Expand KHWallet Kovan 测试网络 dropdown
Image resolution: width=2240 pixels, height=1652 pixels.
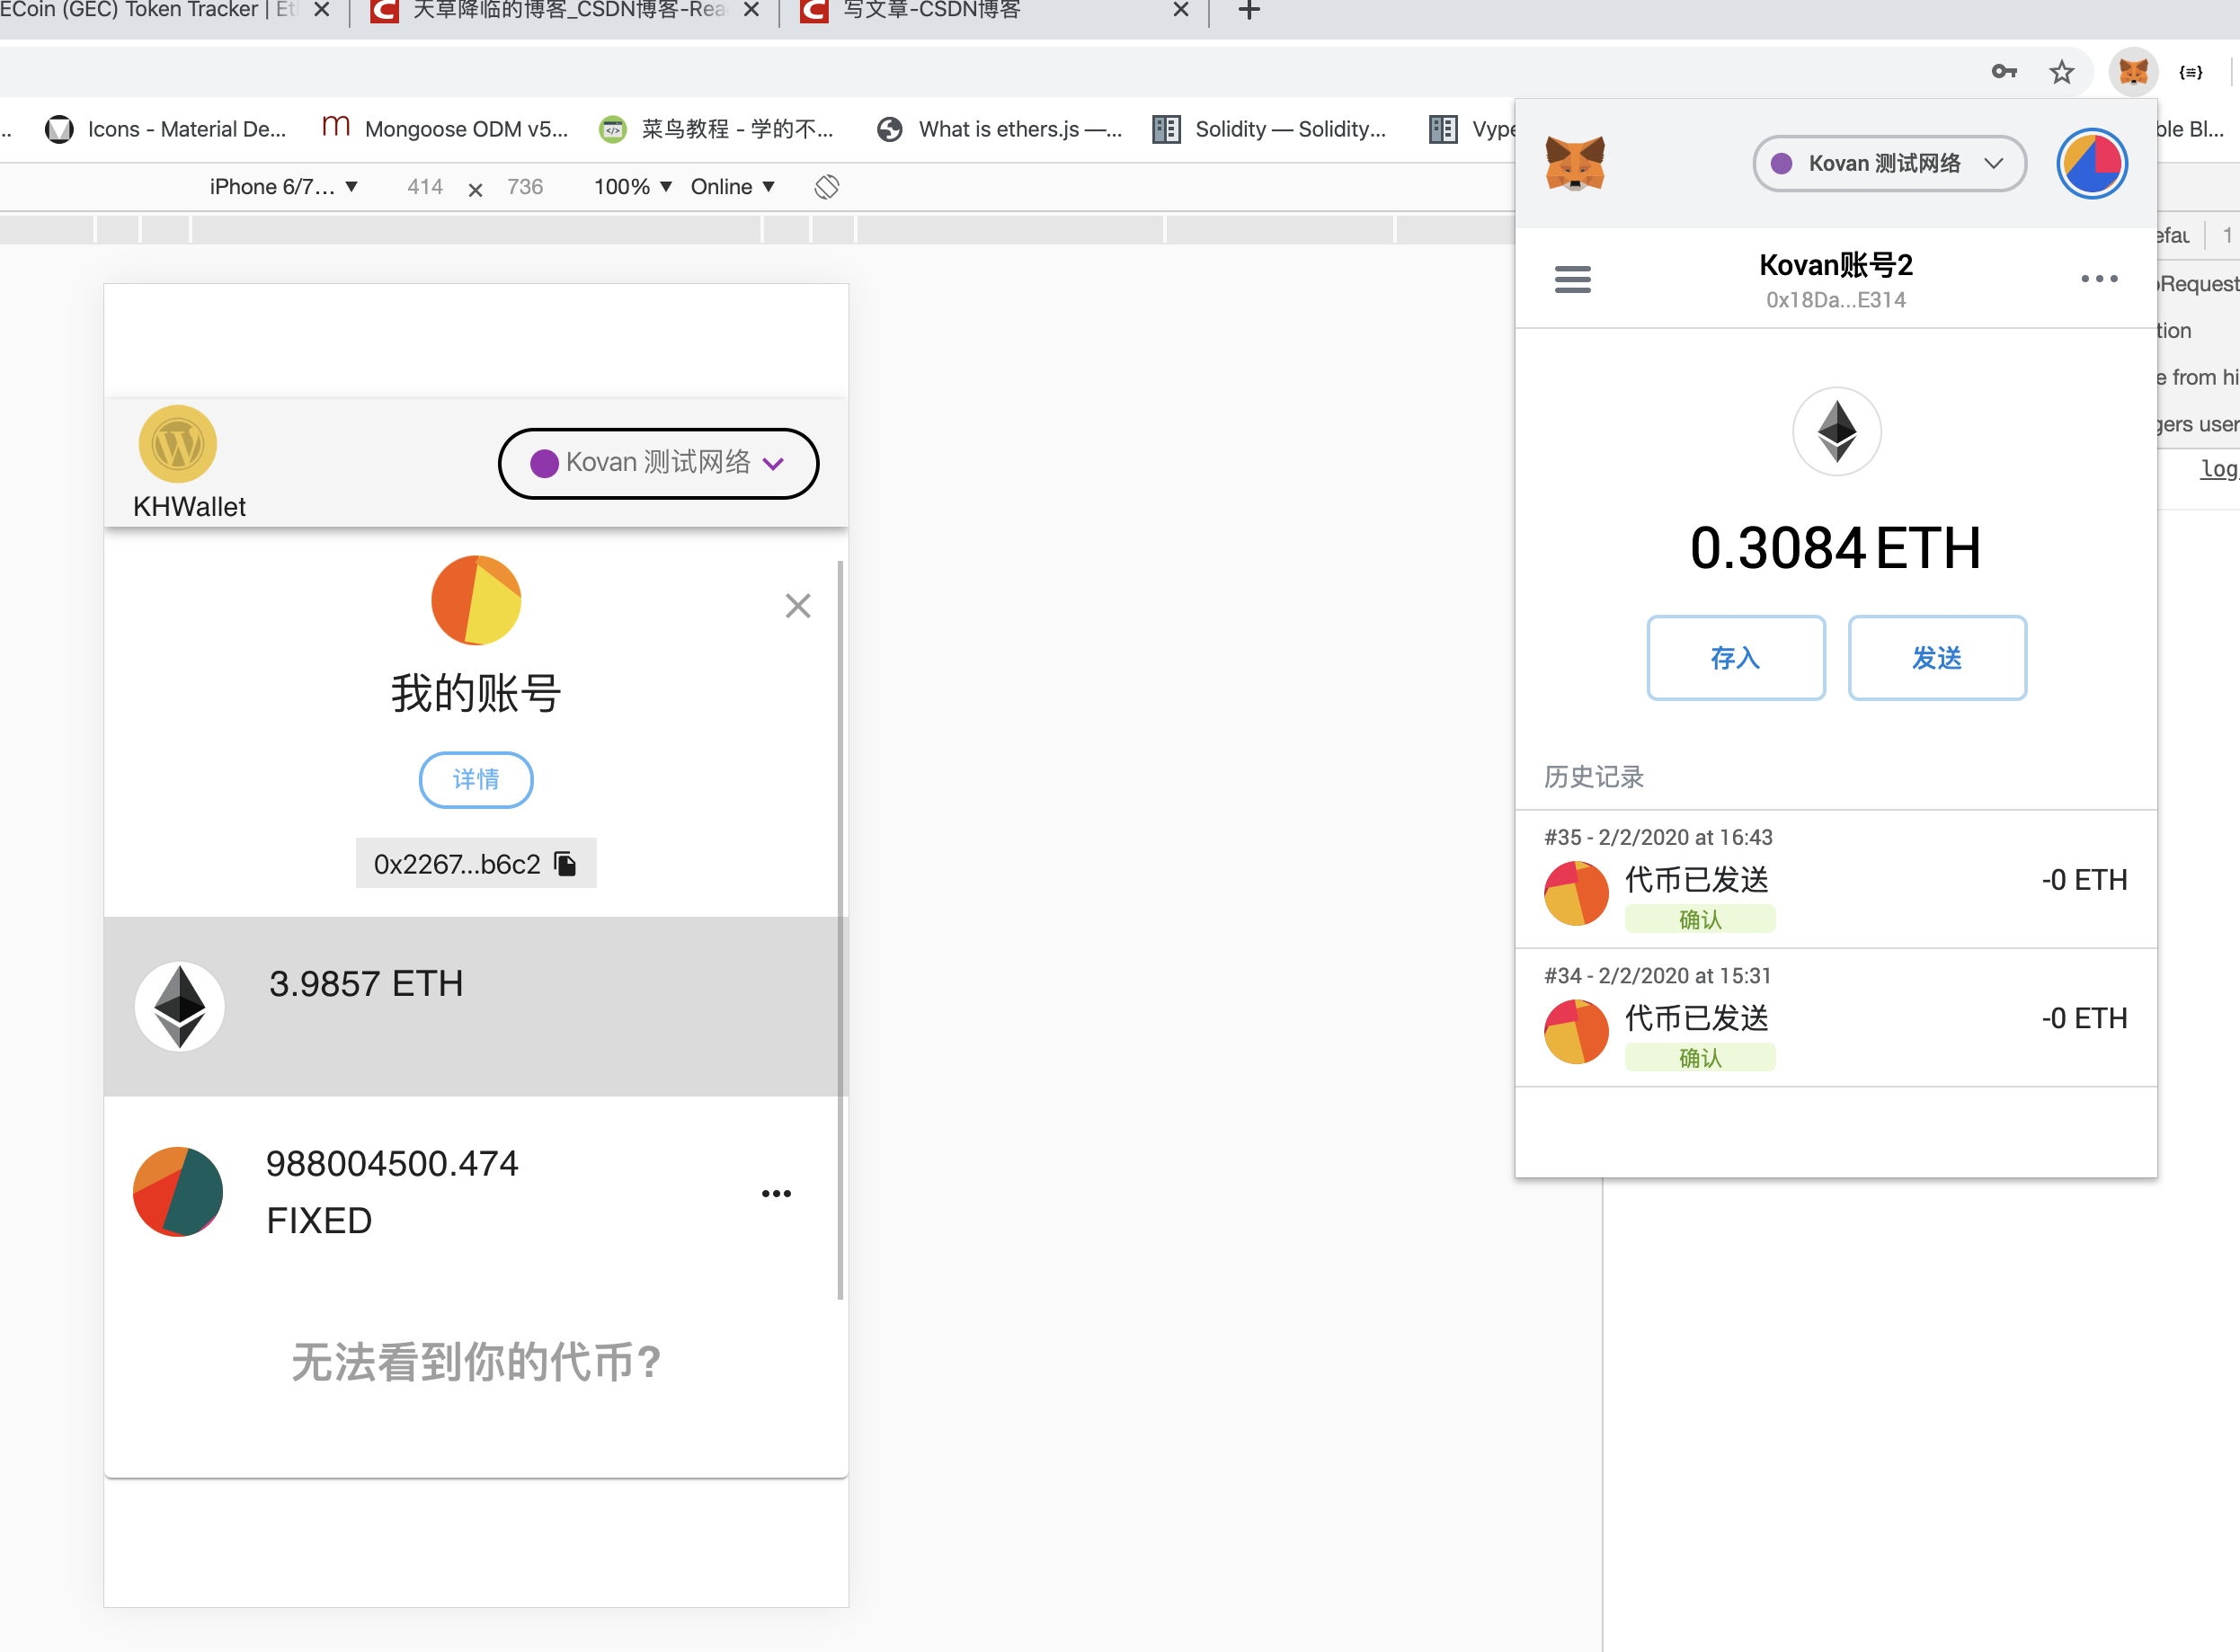click(658, 463)
